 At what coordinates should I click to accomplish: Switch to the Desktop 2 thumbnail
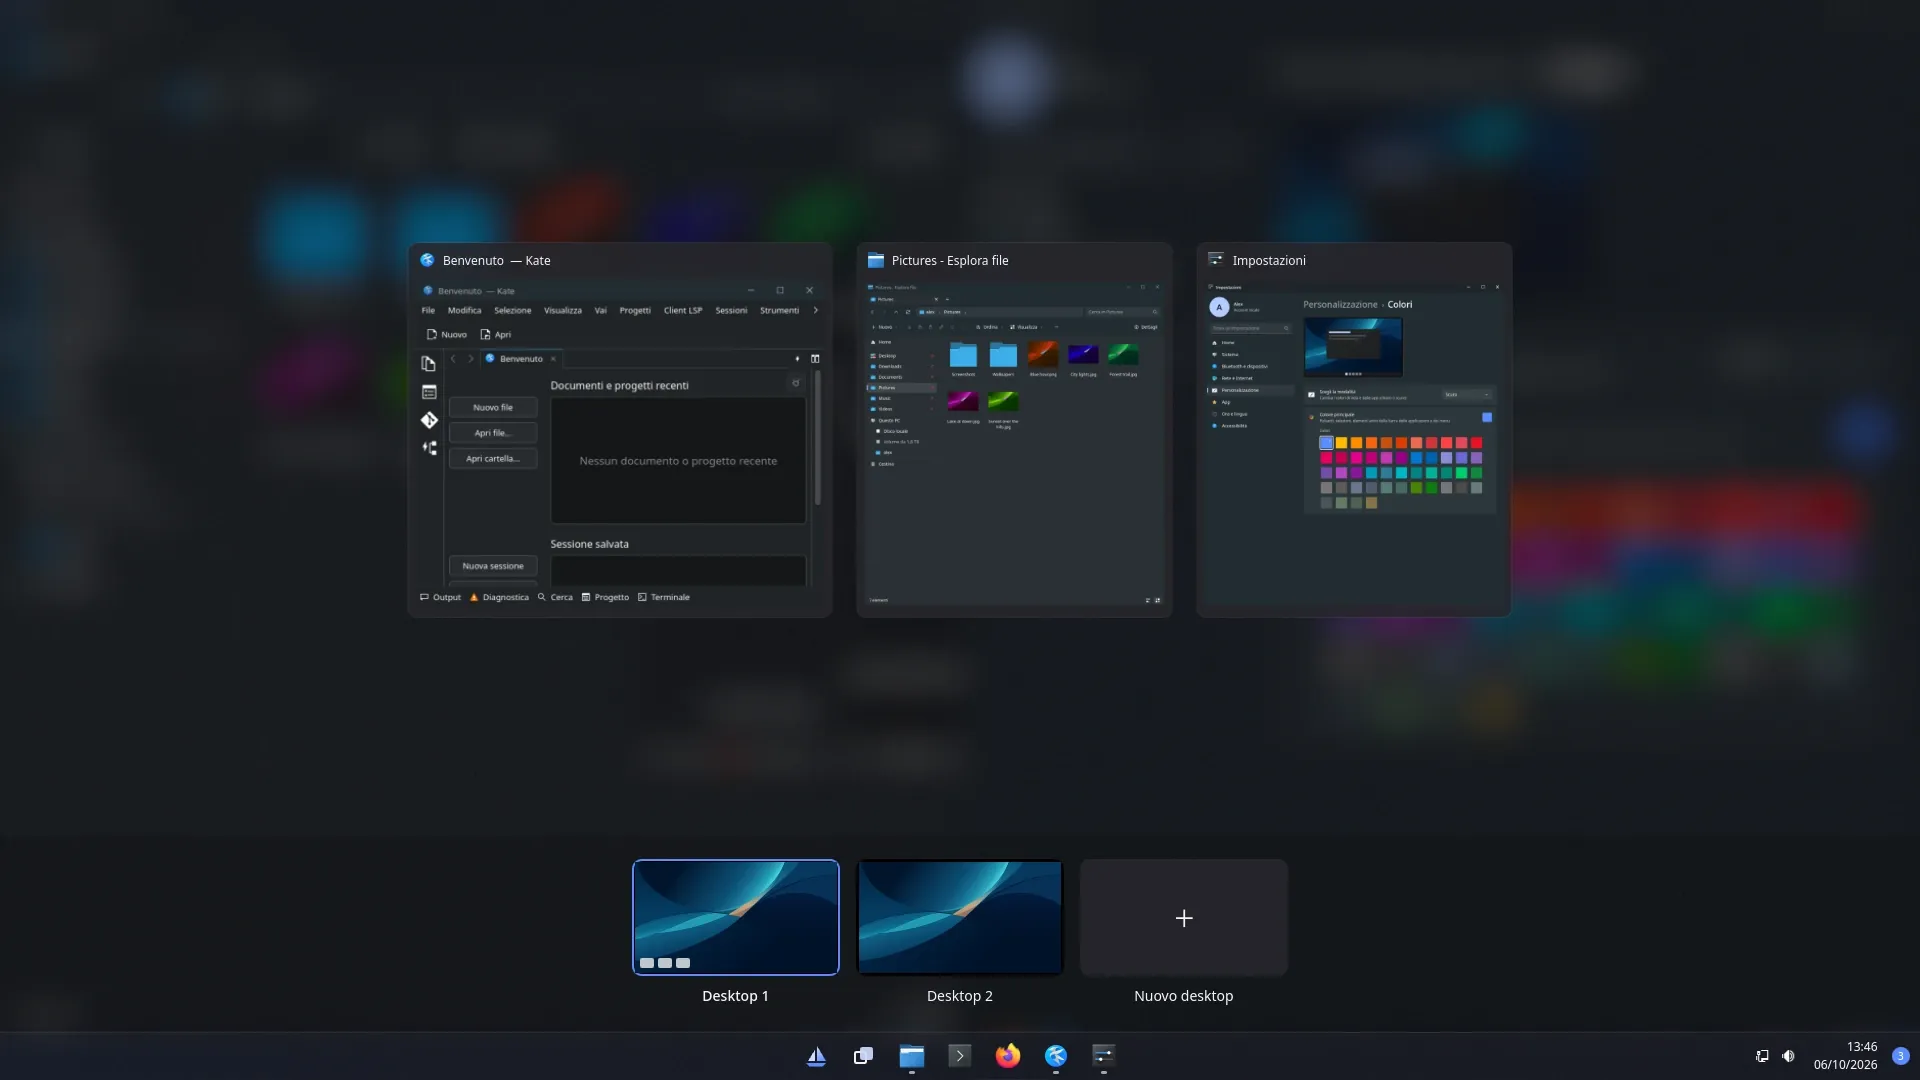tap(960, 917)
